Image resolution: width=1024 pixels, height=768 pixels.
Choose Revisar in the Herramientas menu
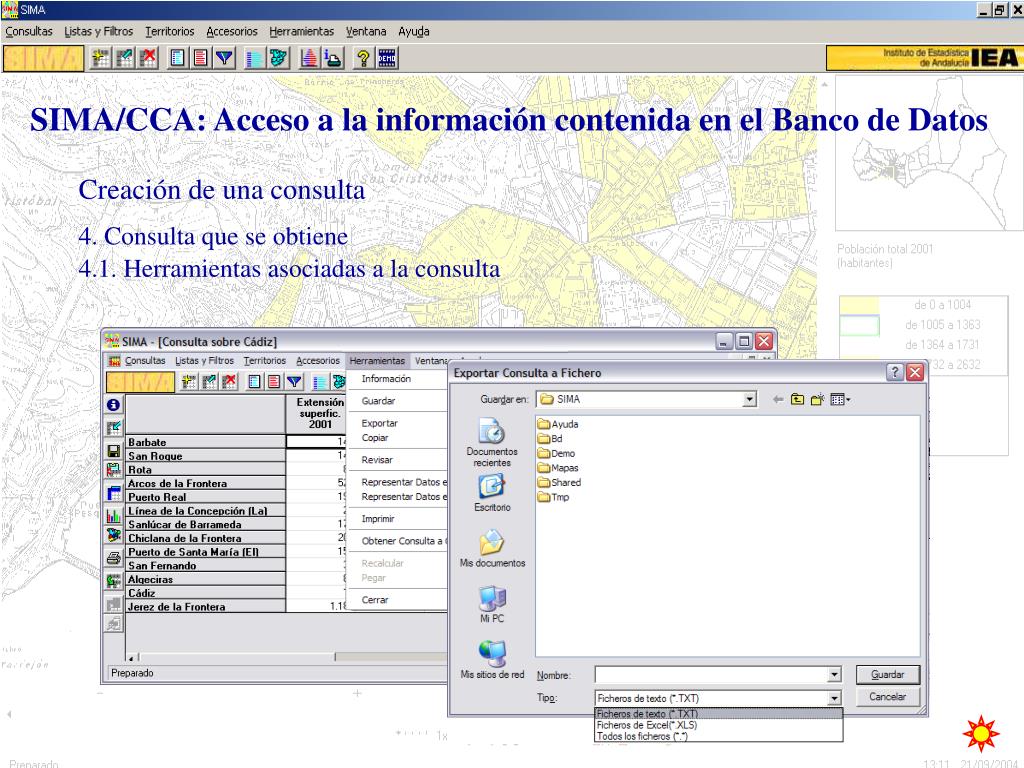[x=377, y=460]
